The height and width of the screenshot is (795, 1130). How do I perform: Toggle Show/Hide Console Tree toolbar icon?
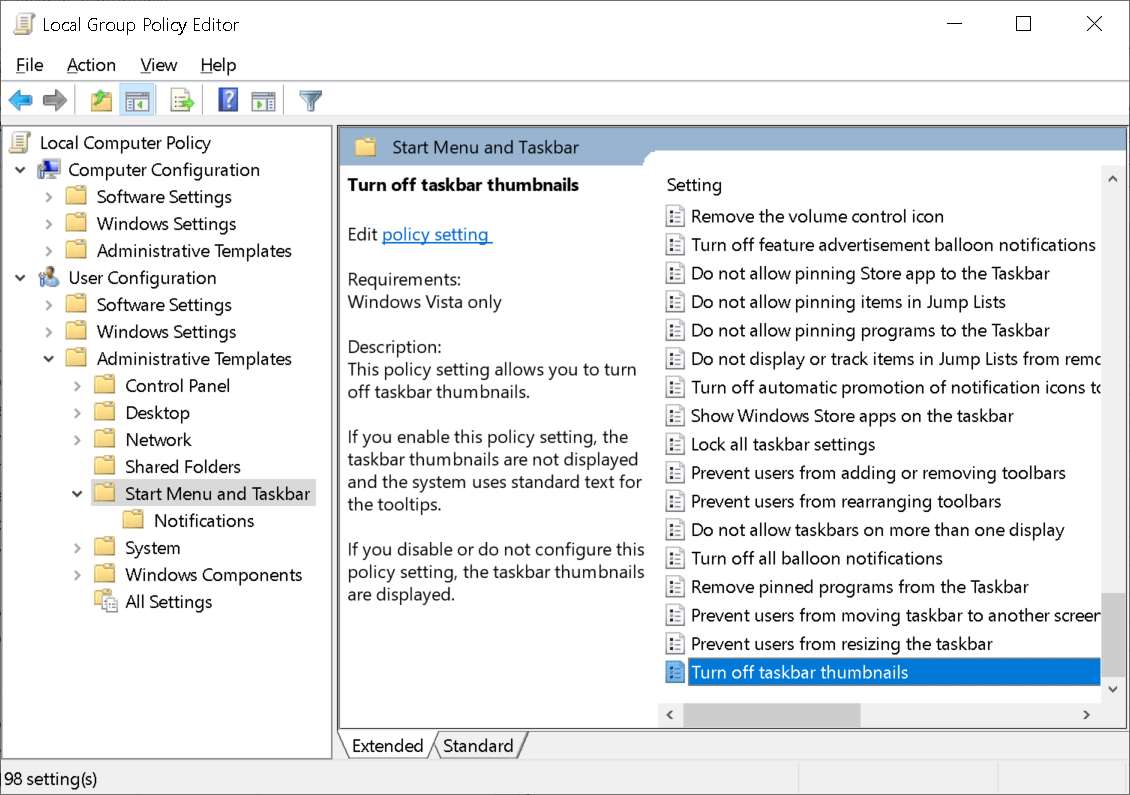tap(137, 100)
